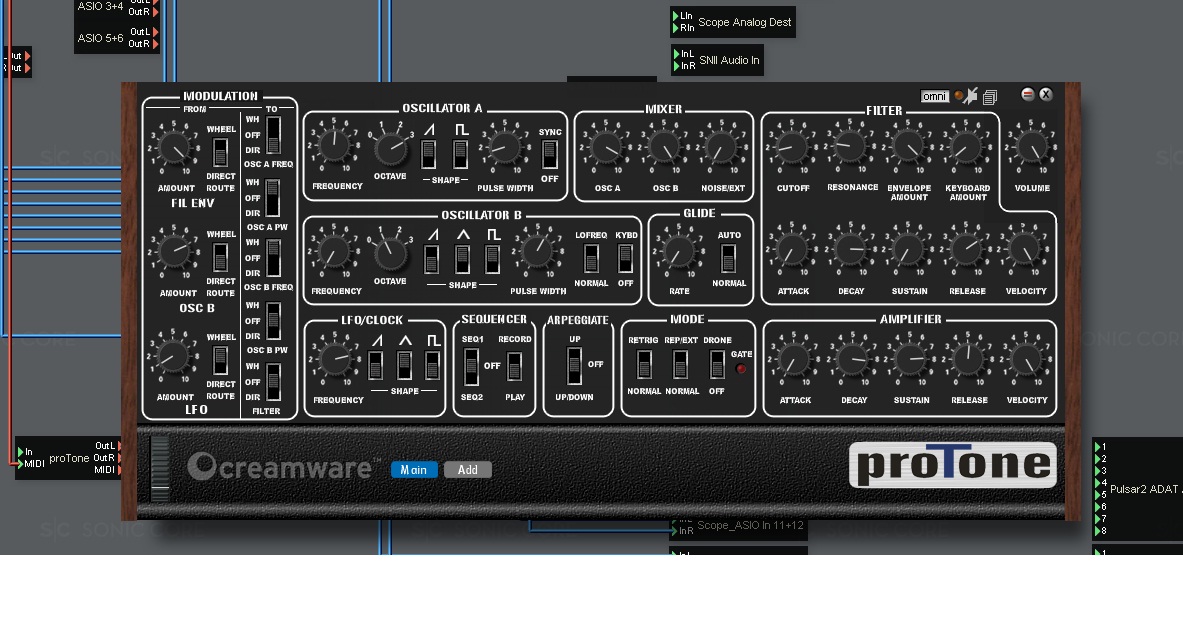Image resolution: width=1183 pixels, height=630 pixels.
Task: Flip the Sequencer record/play switch
Action: [515, 367]
